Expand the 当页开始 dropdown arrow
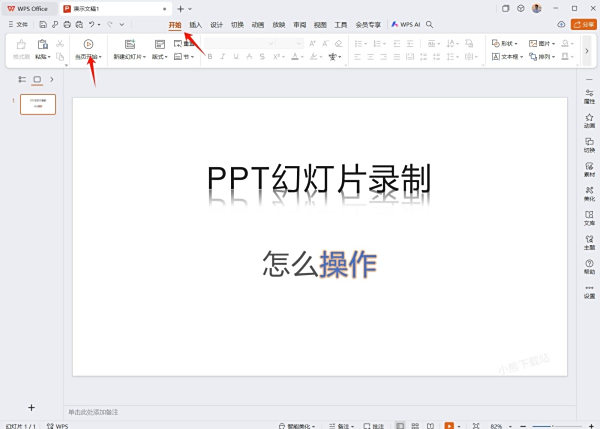This screenshot has height=429, width=600. 100,57
